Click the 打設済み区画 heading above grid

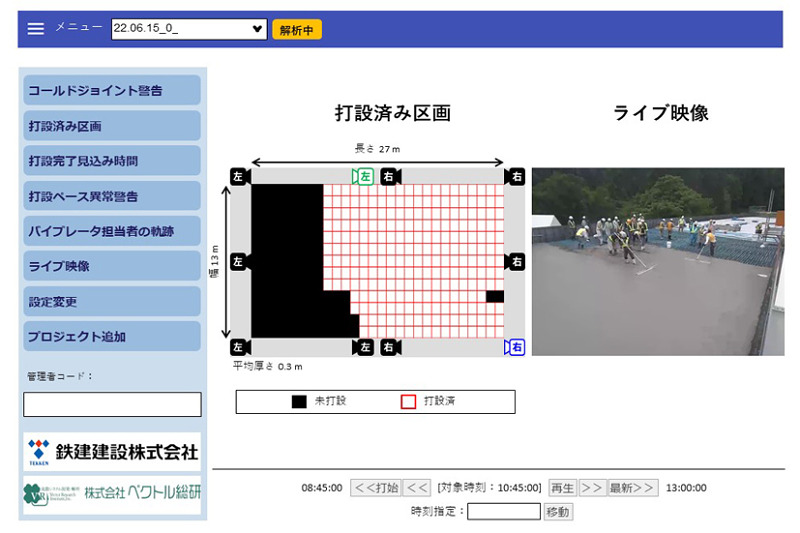pyautogui.click(x=393, y=113)
